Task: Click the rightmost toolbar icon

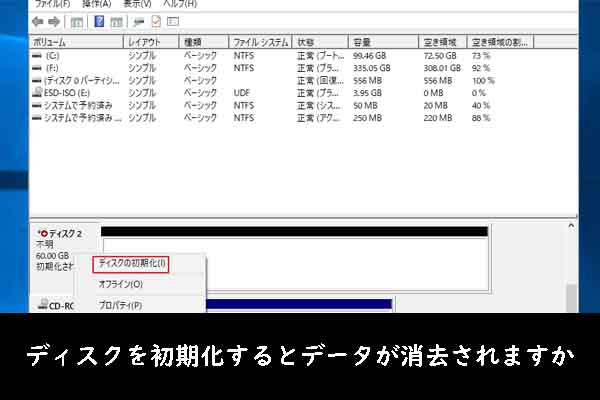Action: click(173, 21)
